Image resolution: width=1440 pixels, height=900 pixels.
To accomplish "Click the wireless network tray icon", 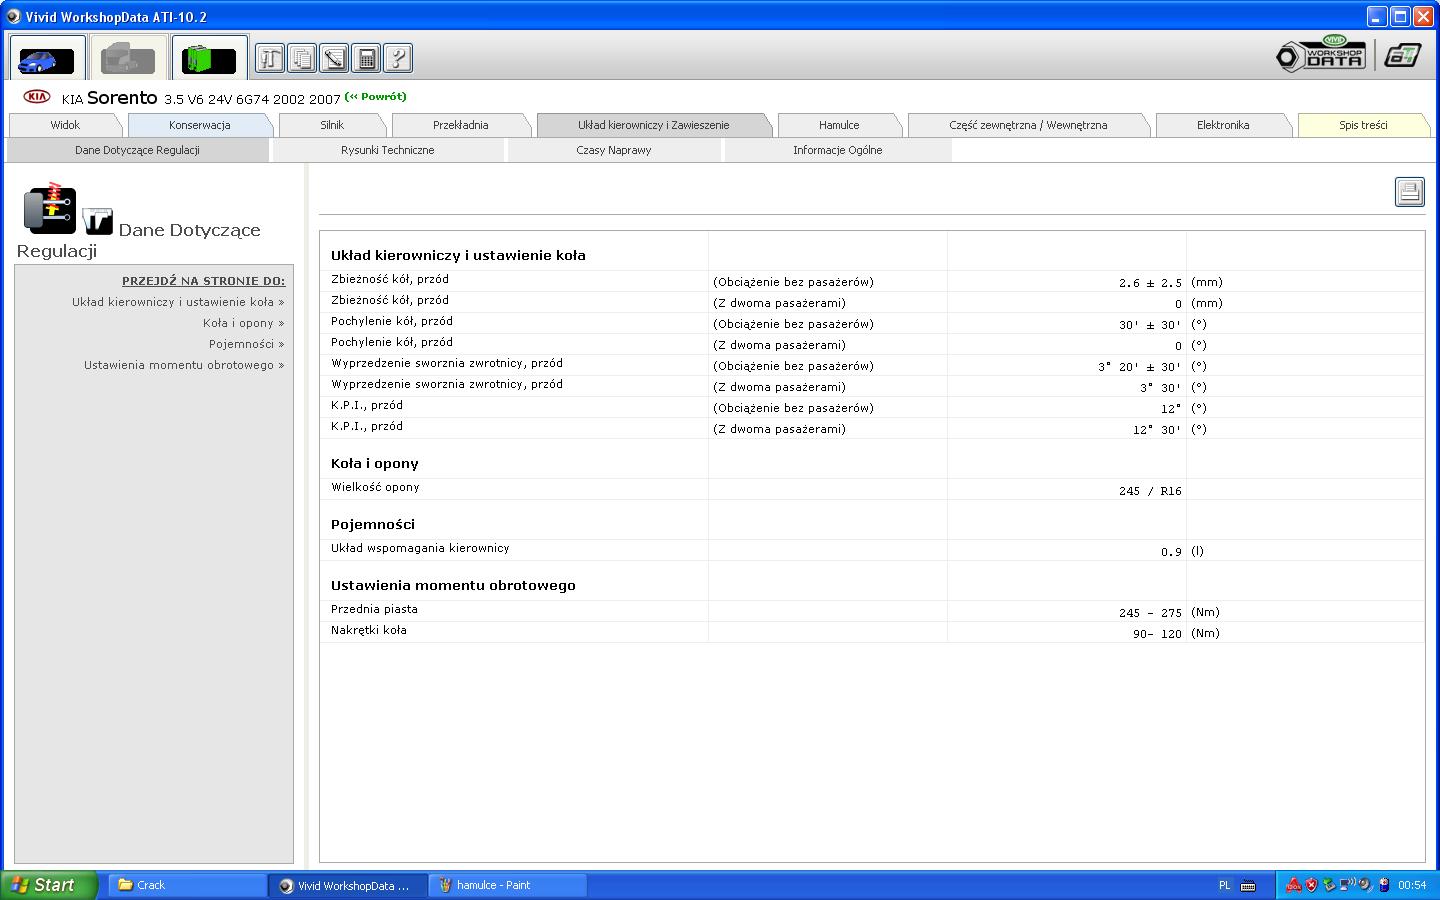I will [1348, 885].
